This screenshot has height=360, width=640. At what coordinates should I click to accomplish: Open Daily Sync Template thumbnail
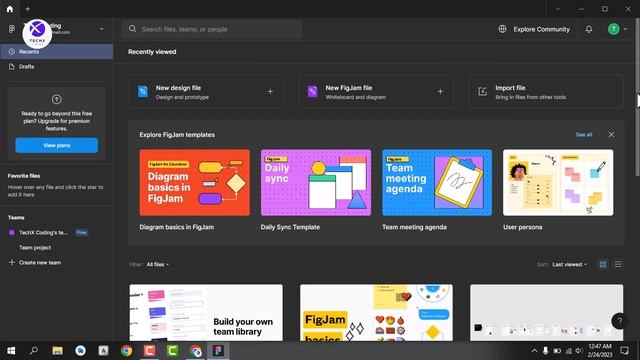point(316,182)
